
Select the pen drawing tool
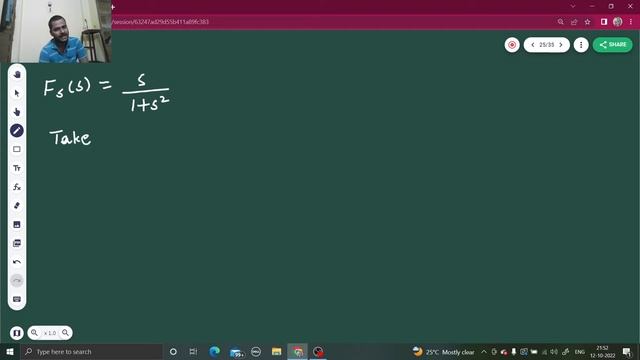click(x=17, y=131)
